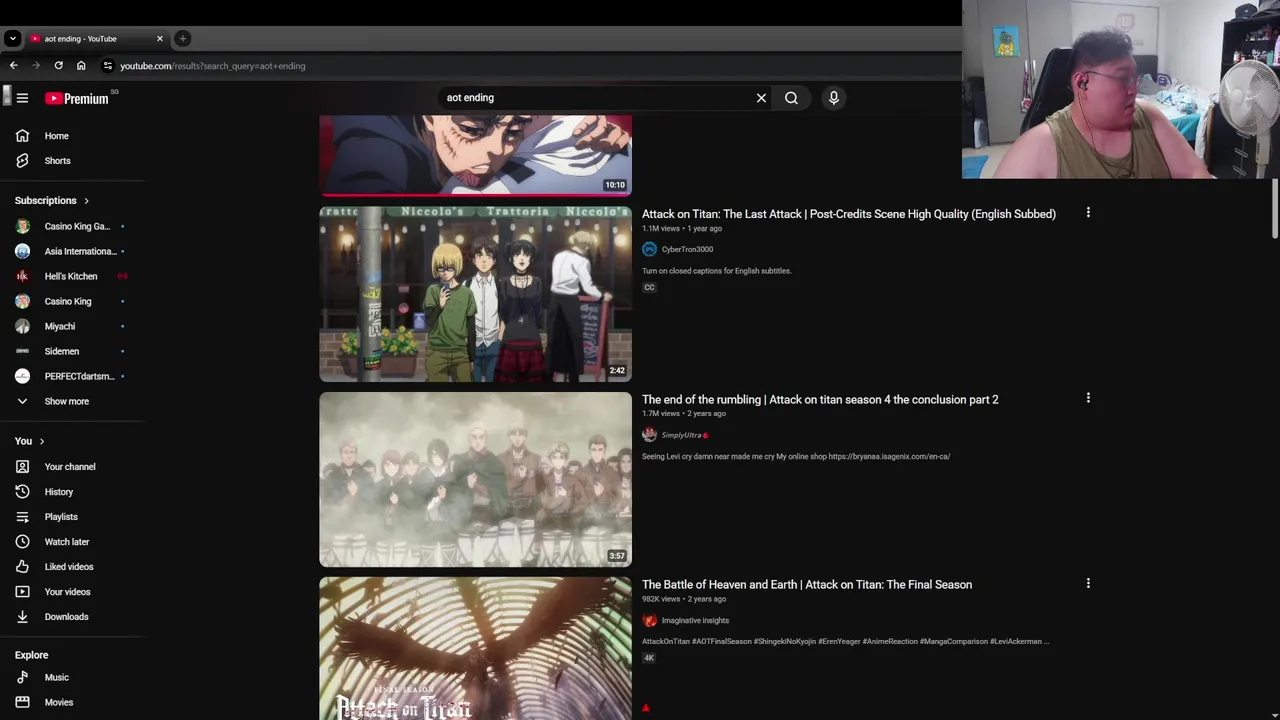
Task: Open options menu for rumbling video
Action: (1088, 398)
